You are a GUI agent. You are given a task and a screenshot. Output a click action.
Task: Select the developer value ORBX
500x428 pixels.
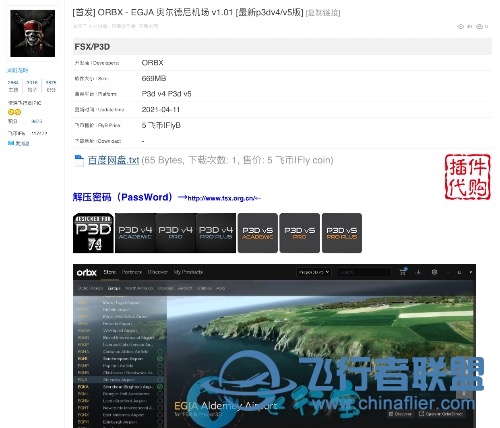coord(152,63)
